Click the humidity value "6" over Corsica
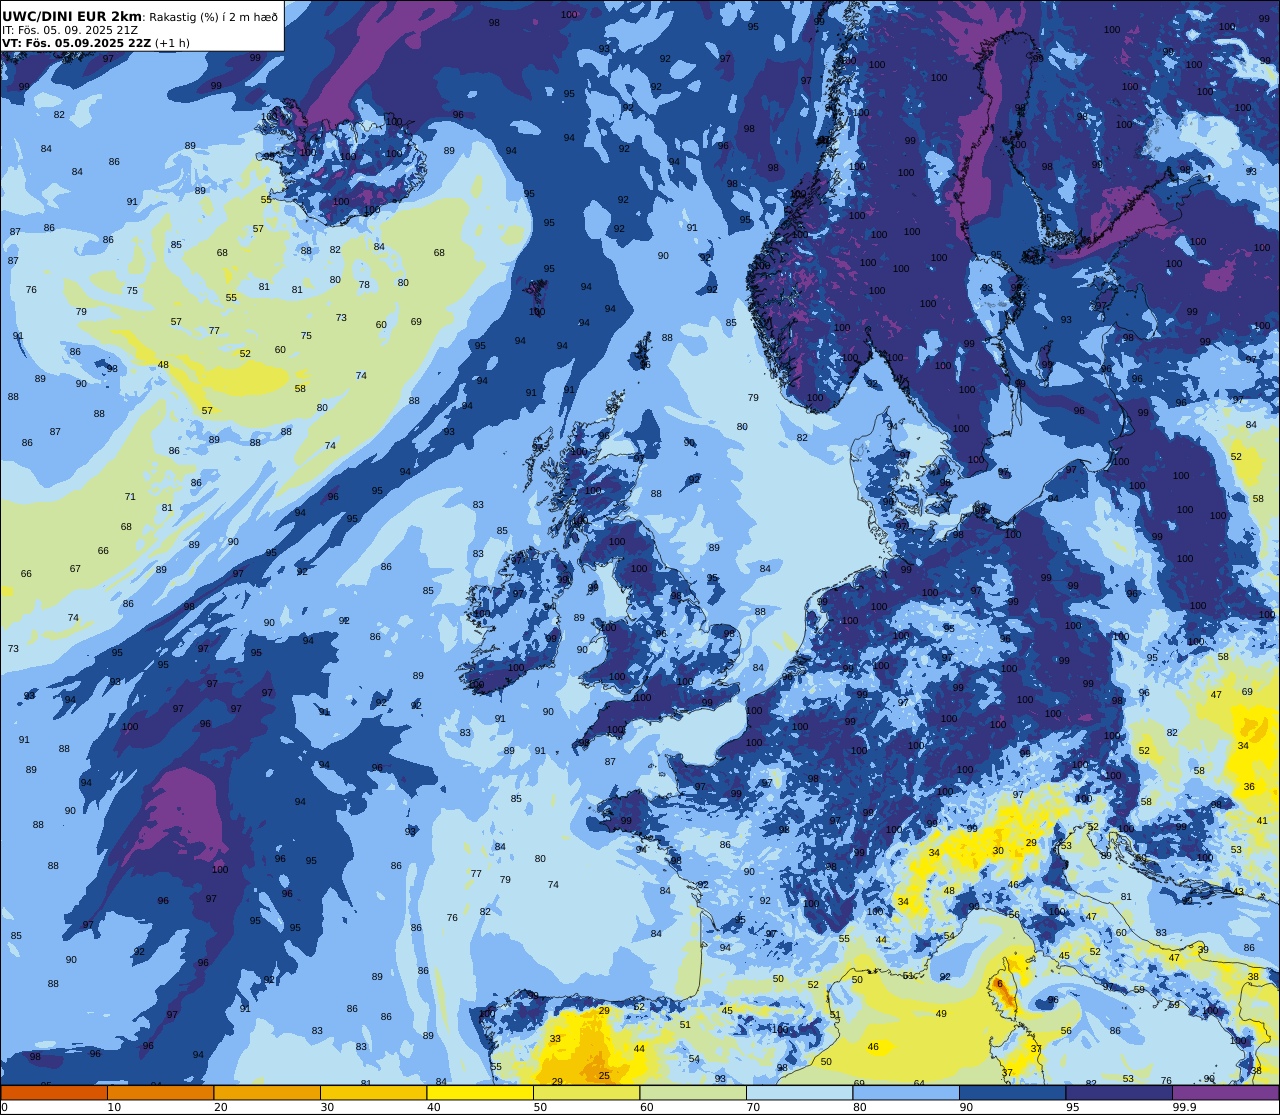The width and height of the screenshot is (1280, 1115). pos(999,983)
